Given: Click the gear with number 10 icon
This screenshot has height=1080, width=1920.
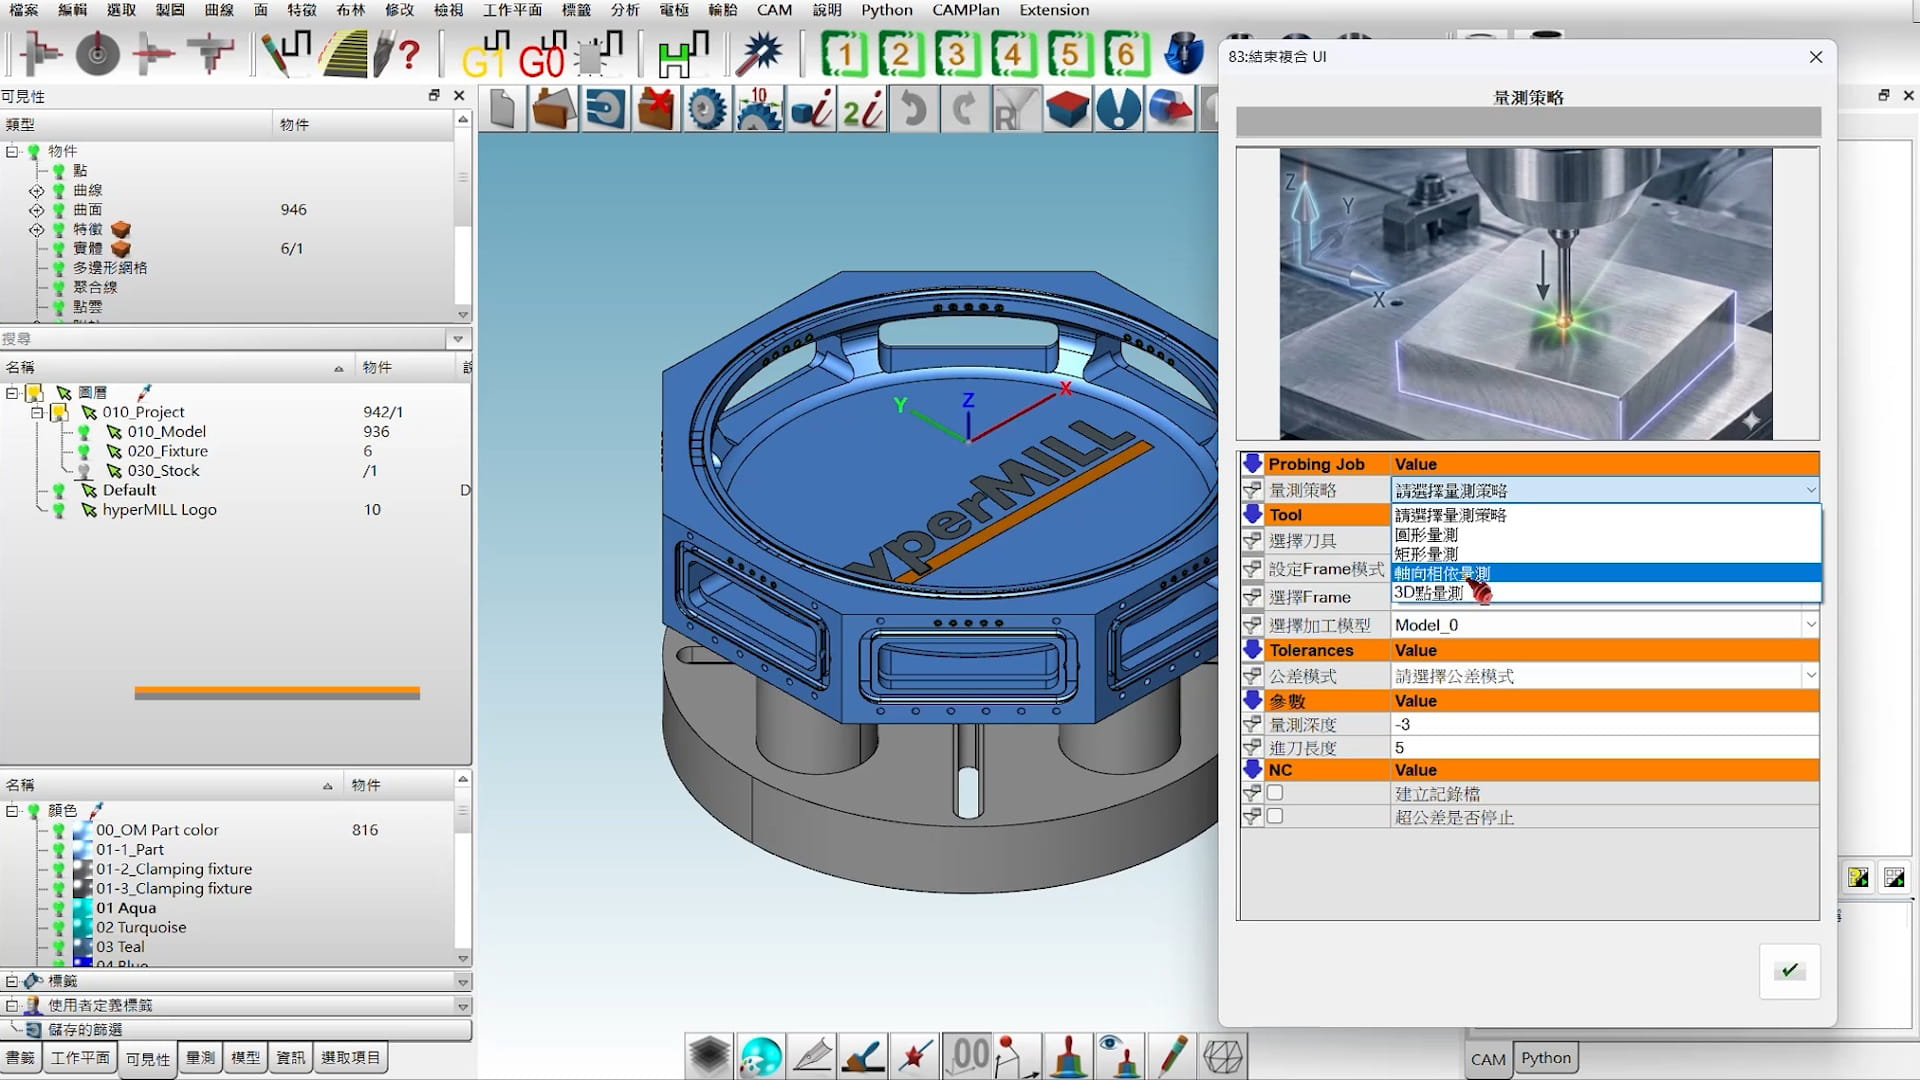Looking at the screenshot, I should pos(759,109).
